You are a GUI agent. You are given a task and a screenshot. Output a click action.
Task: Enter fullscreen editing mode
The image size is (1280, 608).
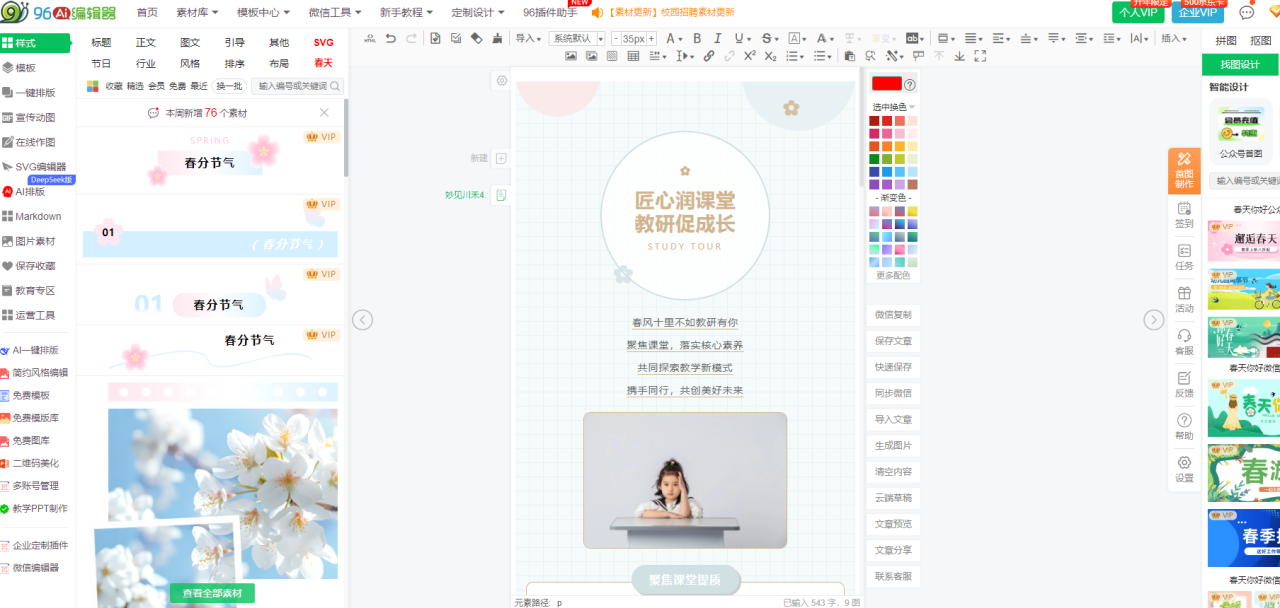[x=979, y=56]
